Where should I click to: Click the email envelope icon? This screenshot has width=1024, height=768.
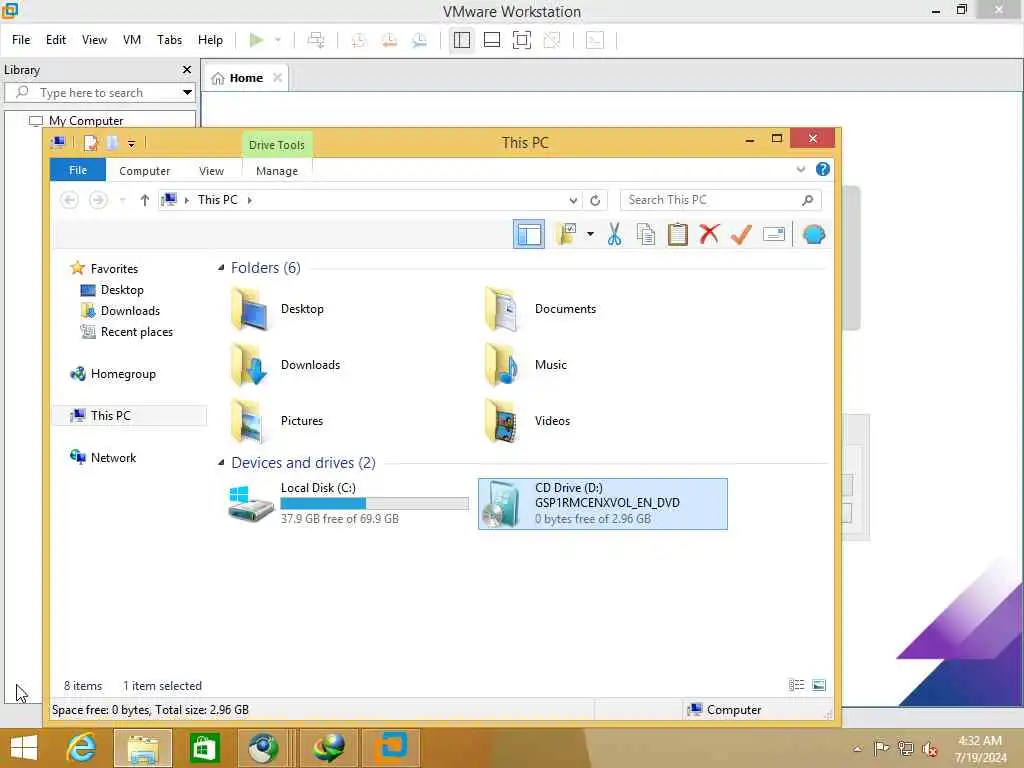774,234
